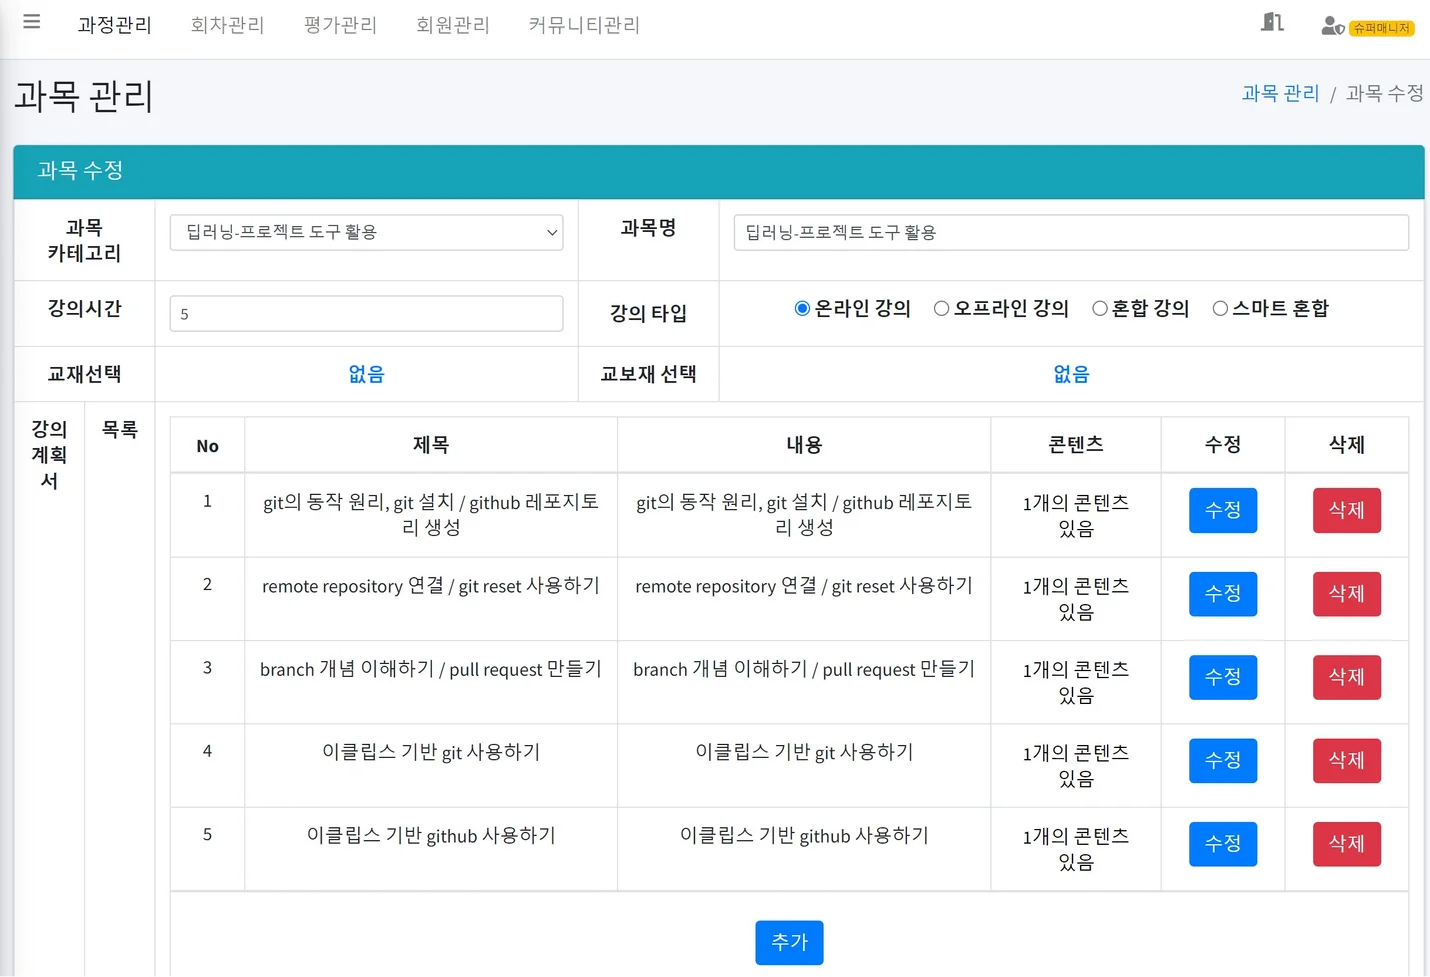This screenshot has height=977, width=1430.
Task: Select the 혼합 강의 radio option
Action: pos(1100,308)
